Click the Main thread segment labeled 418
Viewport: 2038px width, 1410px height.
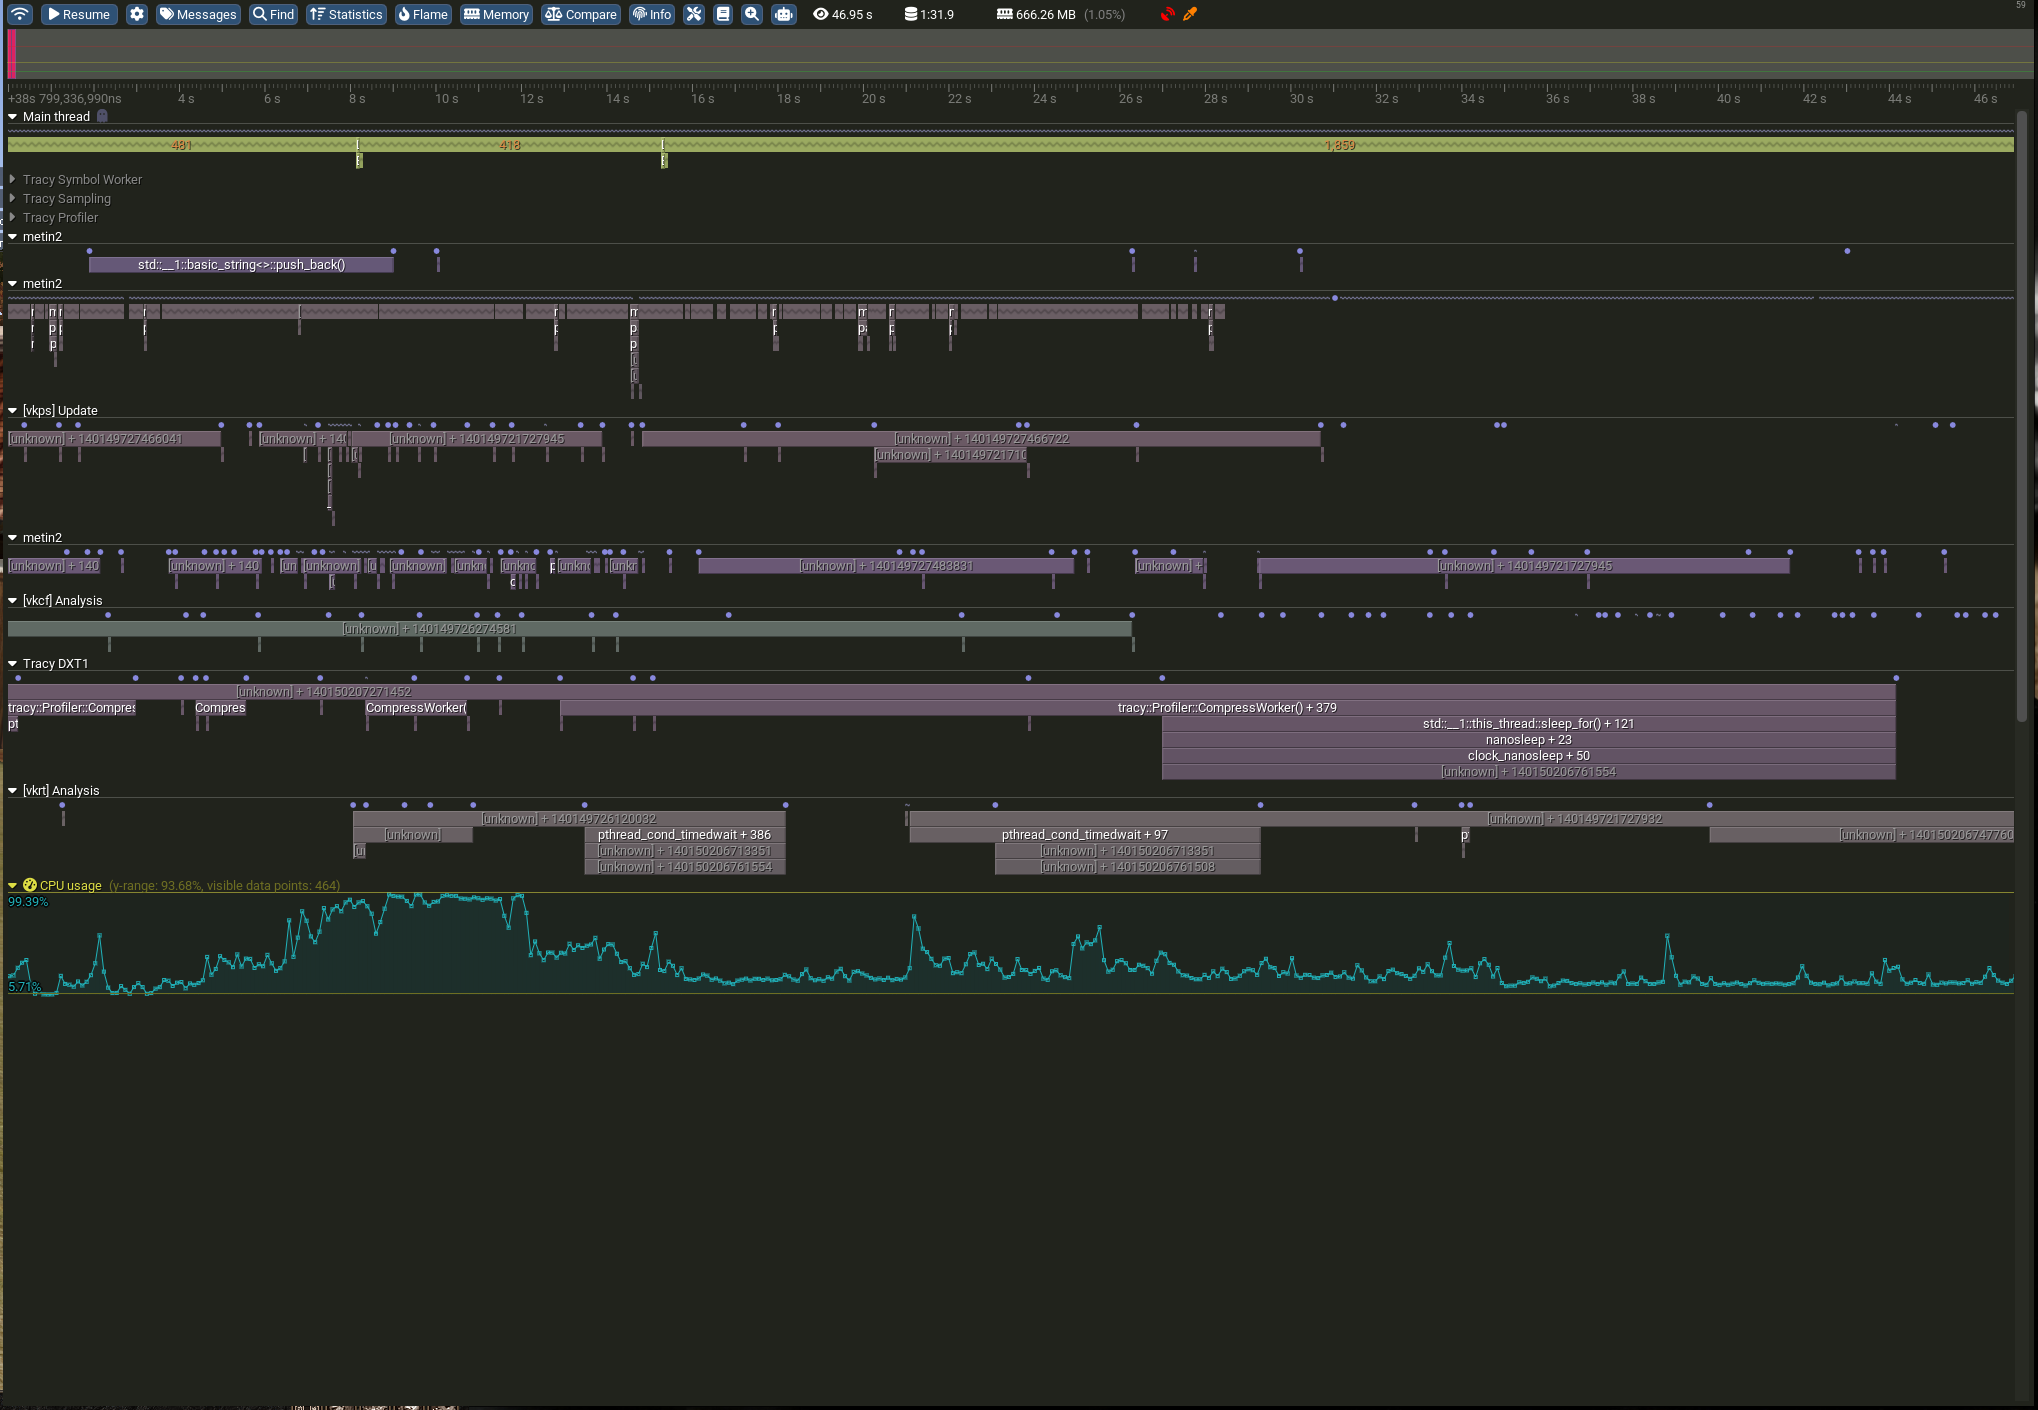click(x=510, y=145)
